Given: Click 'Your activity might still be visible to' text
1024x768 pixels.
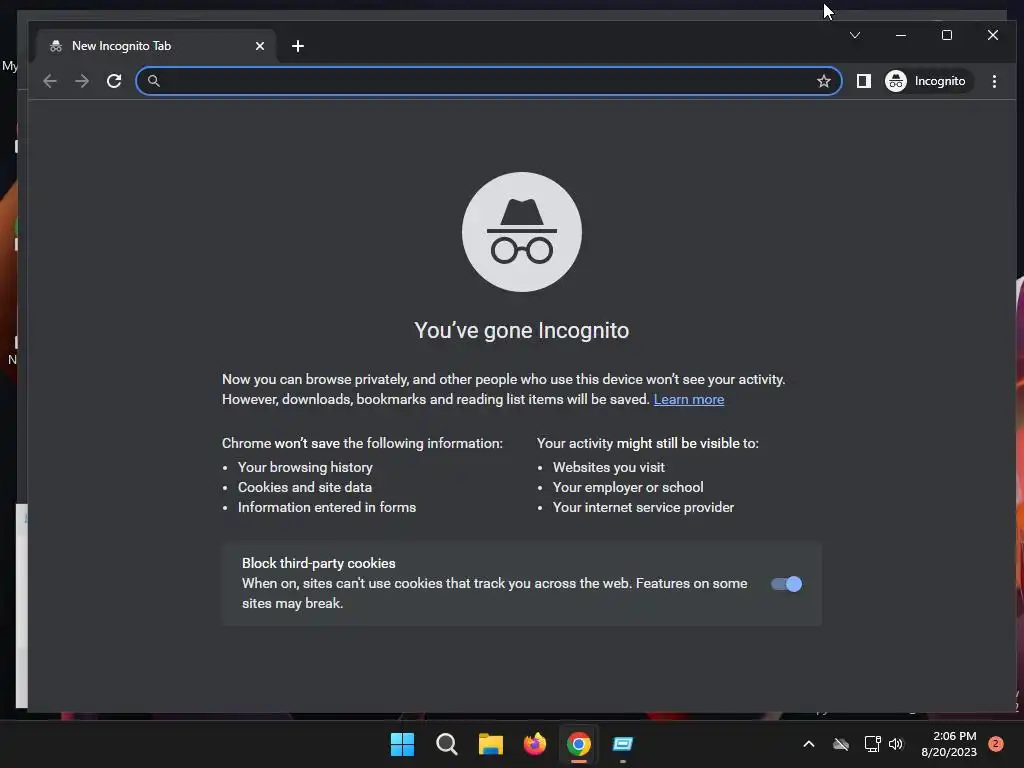Looking at the screenshot, I should 648,443.
